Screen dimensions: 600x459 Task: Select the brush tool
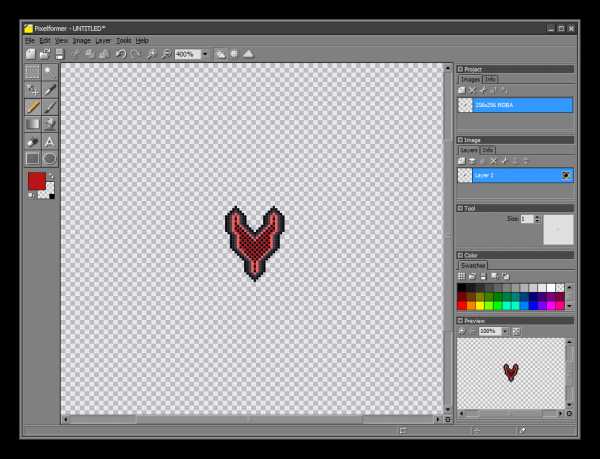click(x=49, y=107)
